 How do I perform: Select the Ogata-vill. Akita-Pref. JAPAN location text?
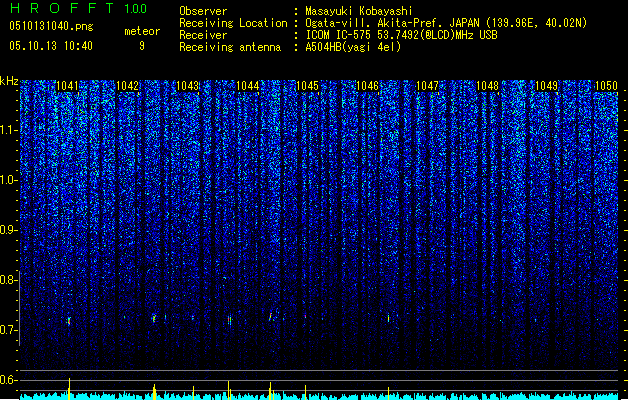446,23
